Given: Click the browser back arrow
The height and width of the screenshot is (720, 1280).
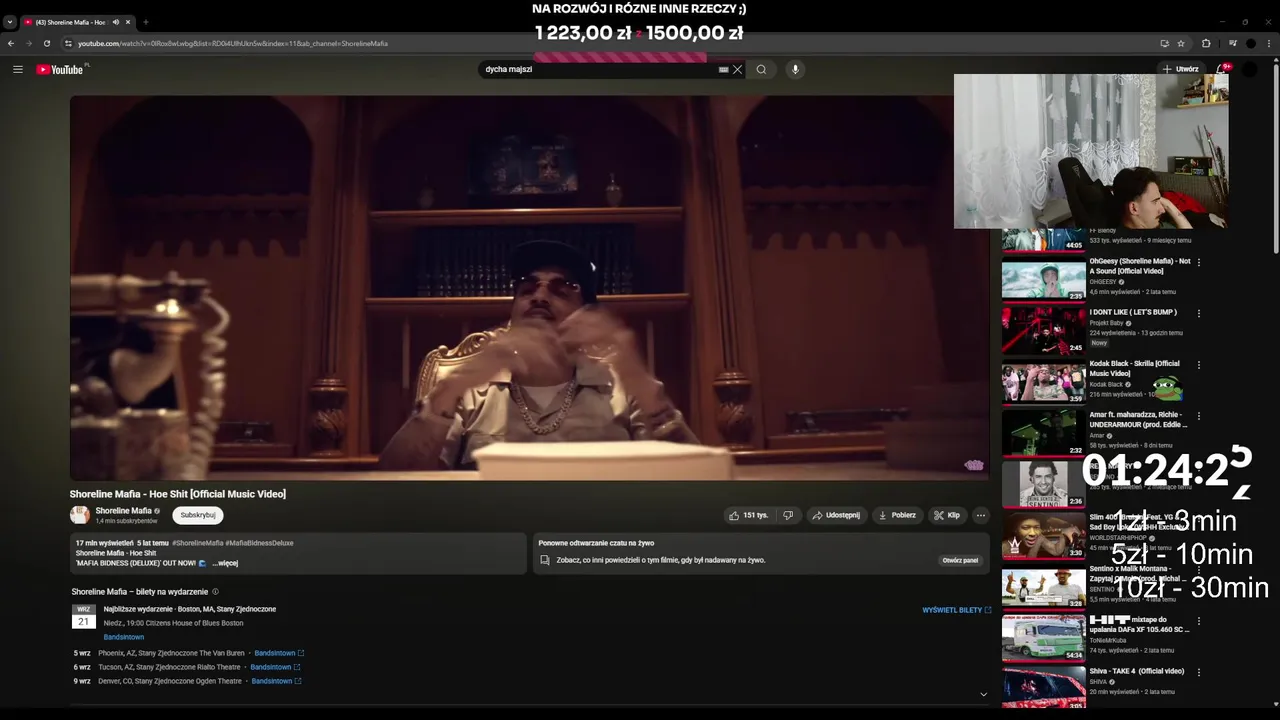Looking at the screenshot, I should 11,43.
